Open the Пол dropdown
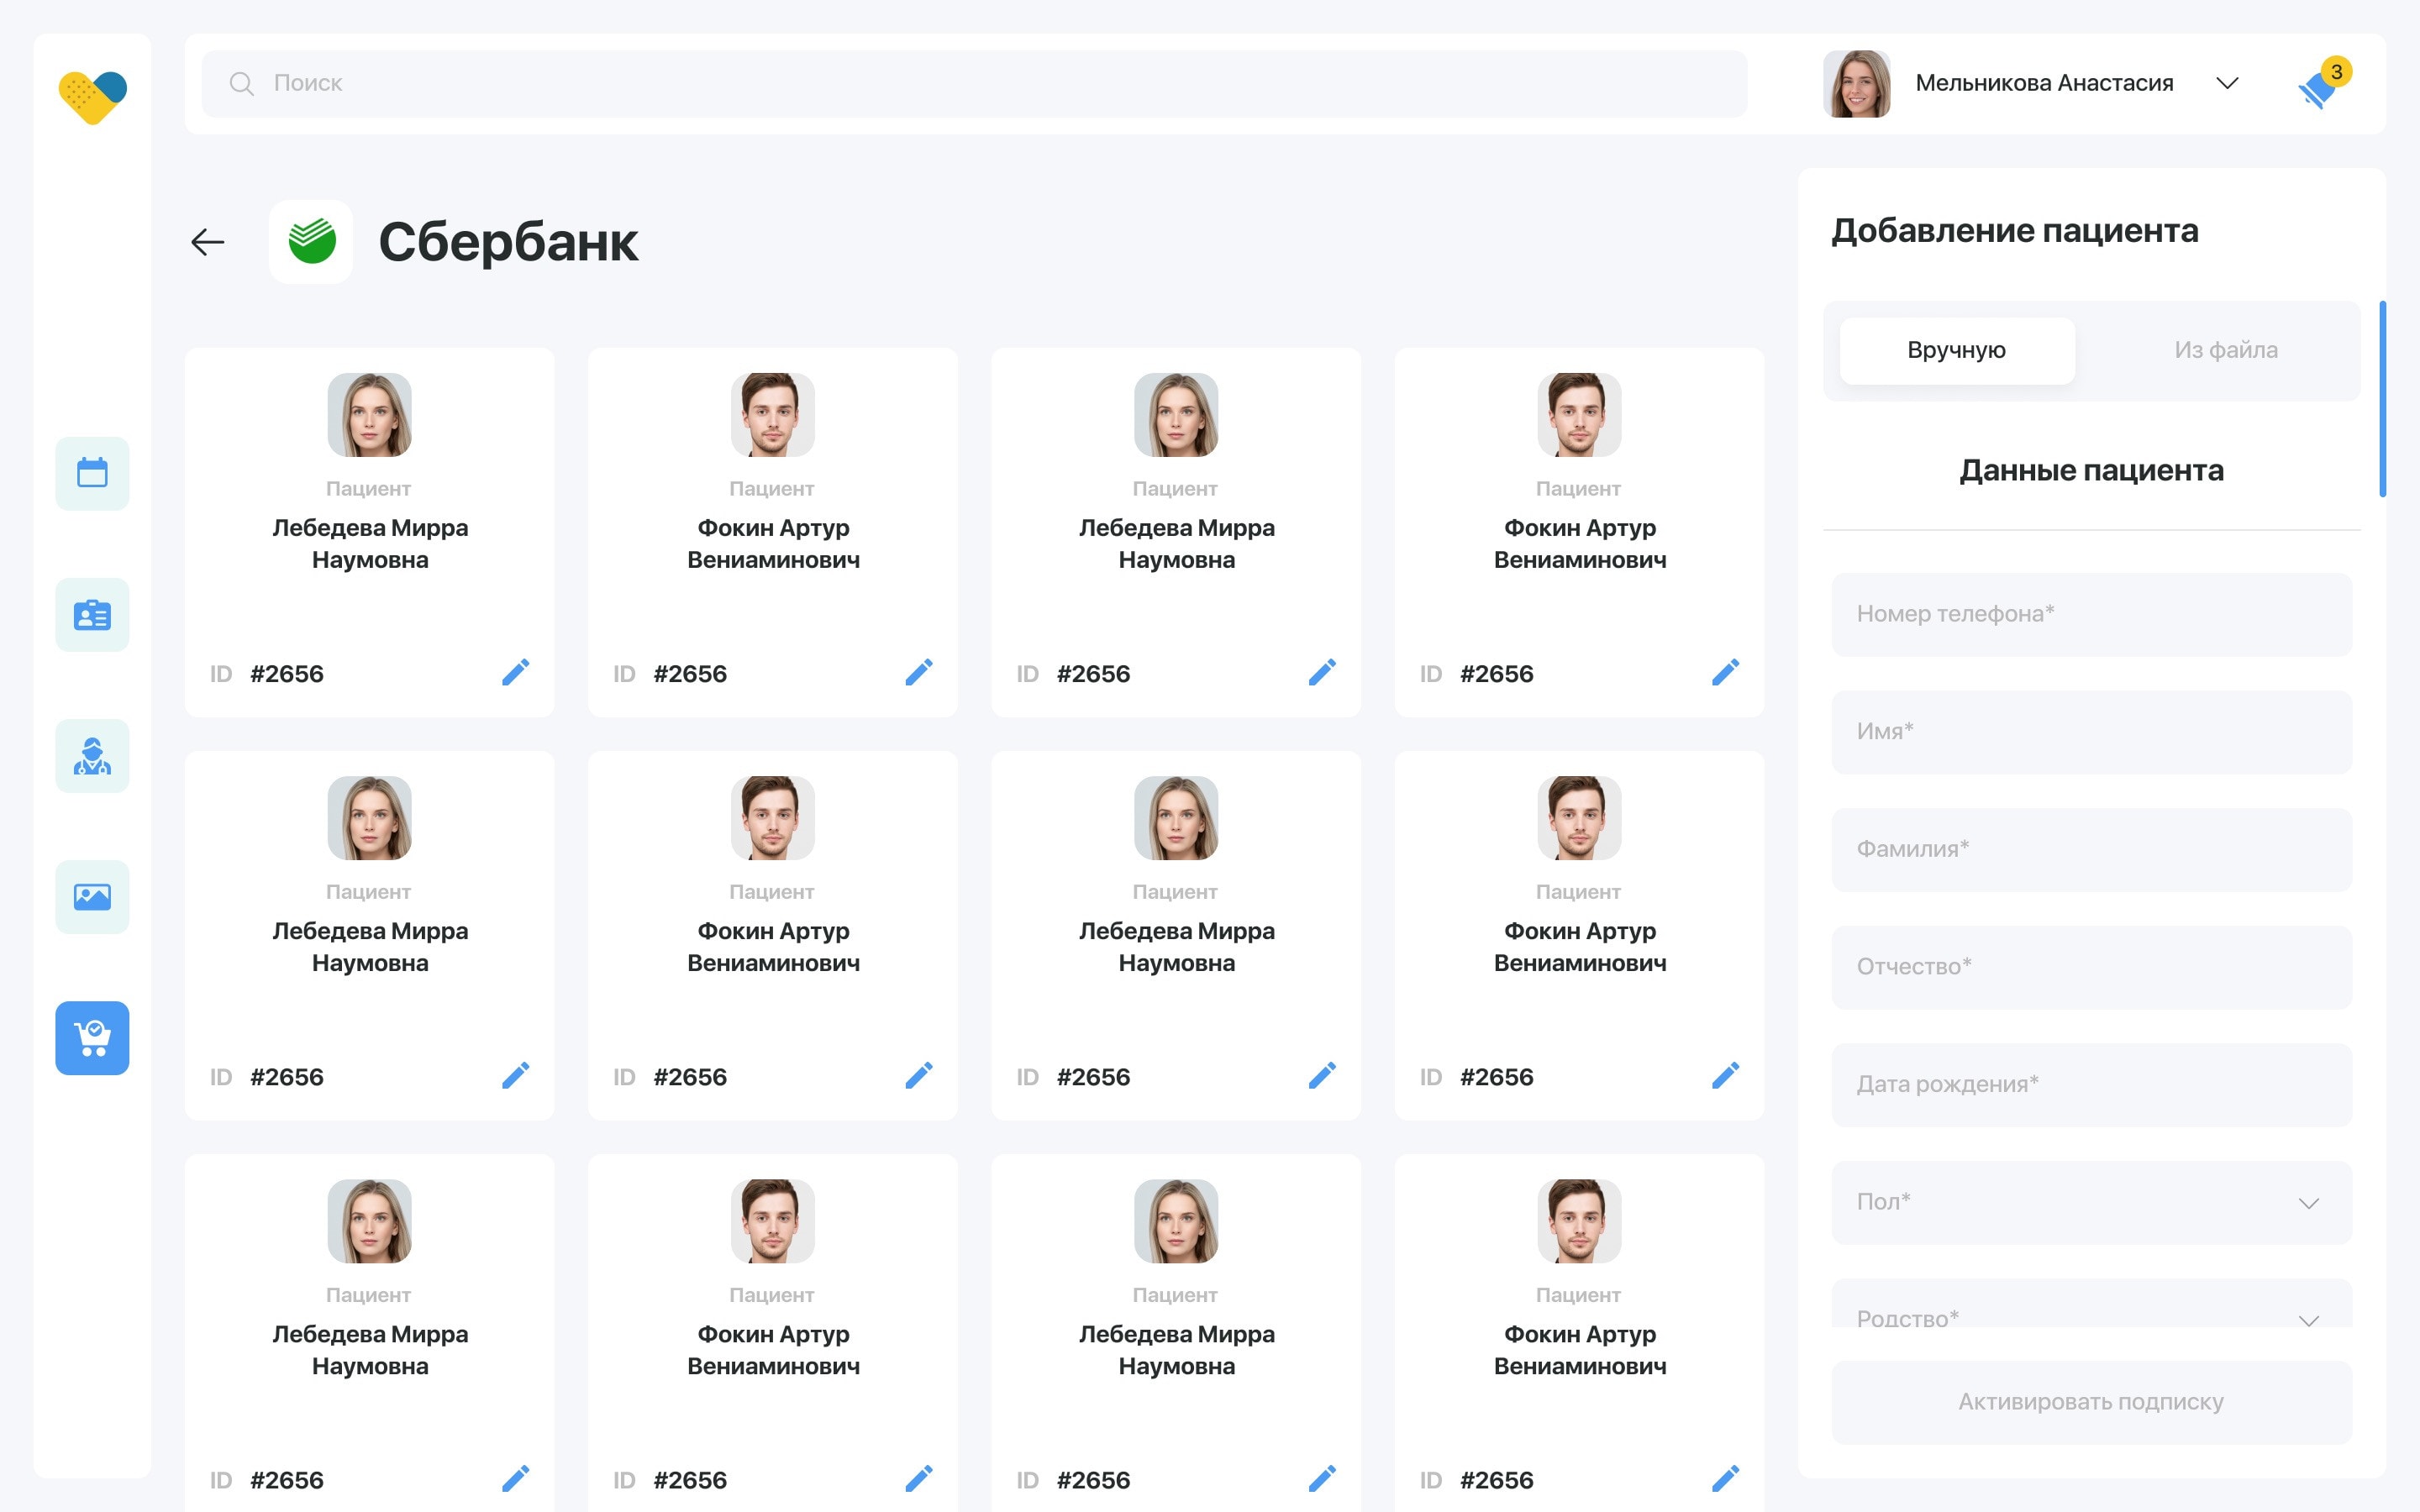 point(2092,1202)
